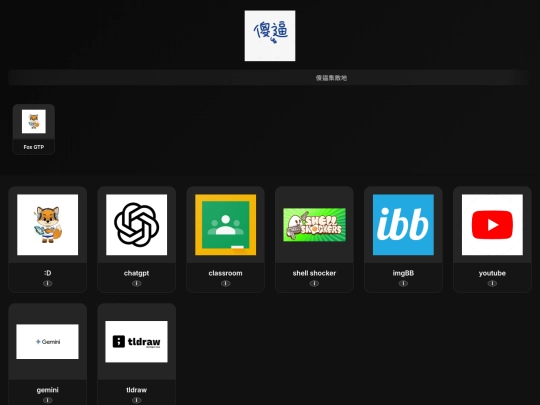Open the YouTube play logo
Viewport: 540px width, 405px height.
[492, 225]
